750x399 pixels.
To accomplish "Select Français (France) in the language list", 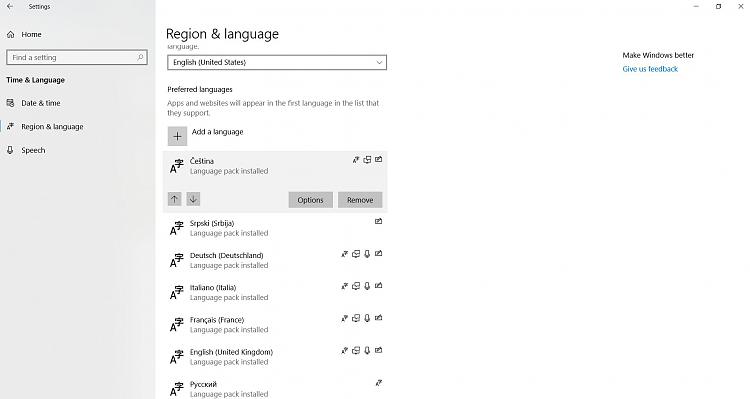I will point(276,324).
